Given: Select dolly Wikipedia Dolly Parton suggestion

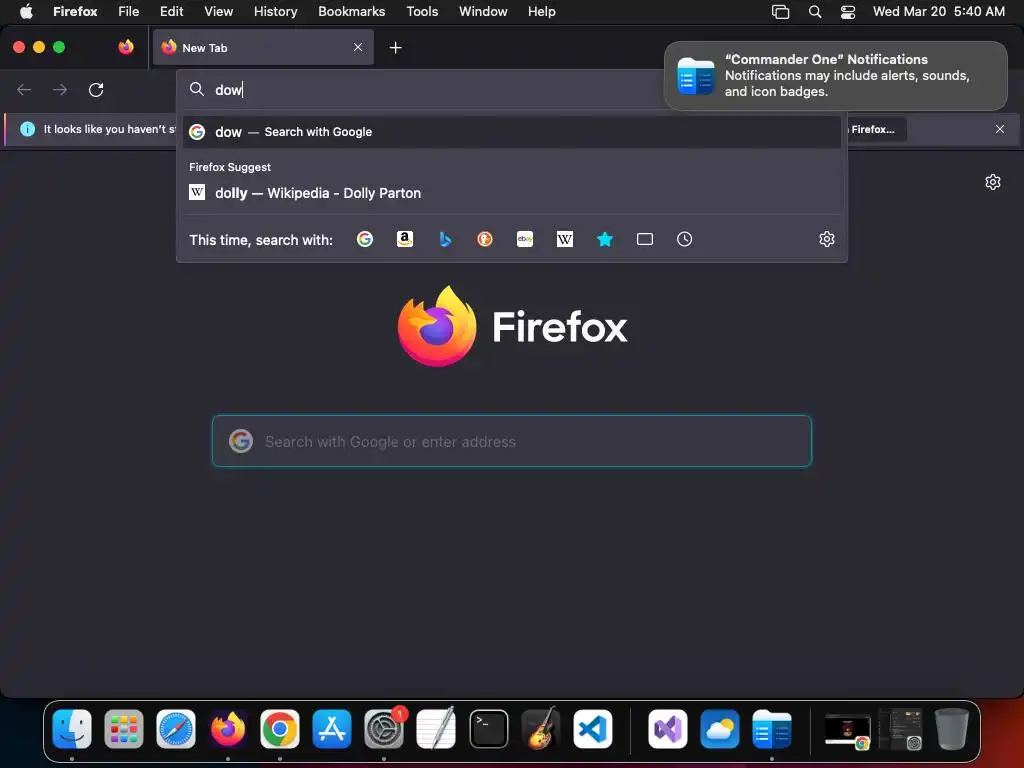Looking at the screenshot, I should coord(512,193).
